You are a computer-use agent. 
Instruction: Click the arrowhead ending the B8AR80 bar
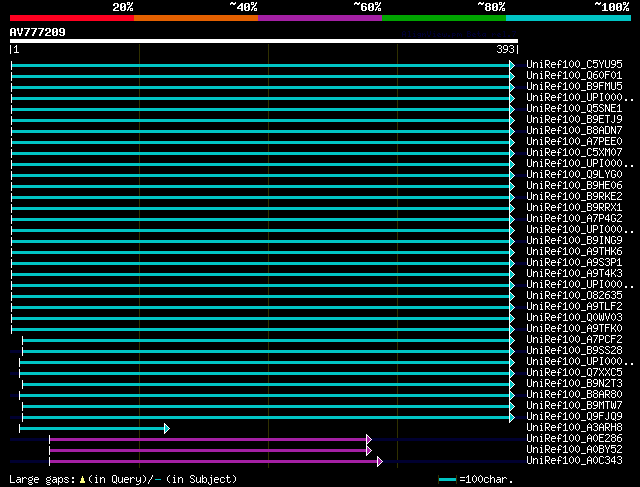pos(512,396)
